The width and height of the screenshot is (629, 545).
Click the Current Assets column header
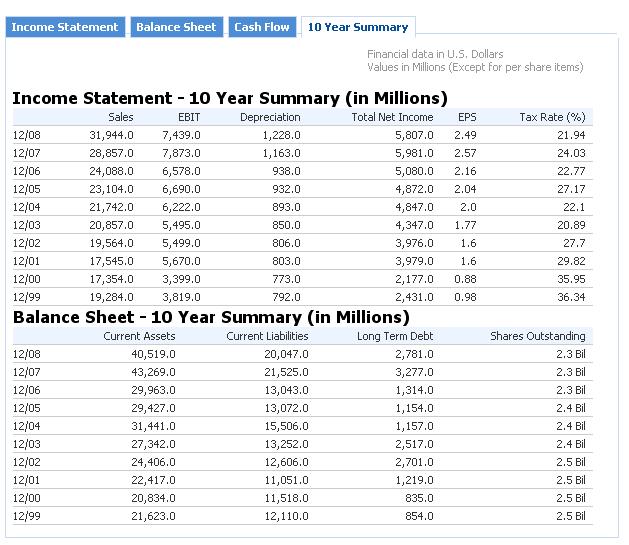(139, 336)
